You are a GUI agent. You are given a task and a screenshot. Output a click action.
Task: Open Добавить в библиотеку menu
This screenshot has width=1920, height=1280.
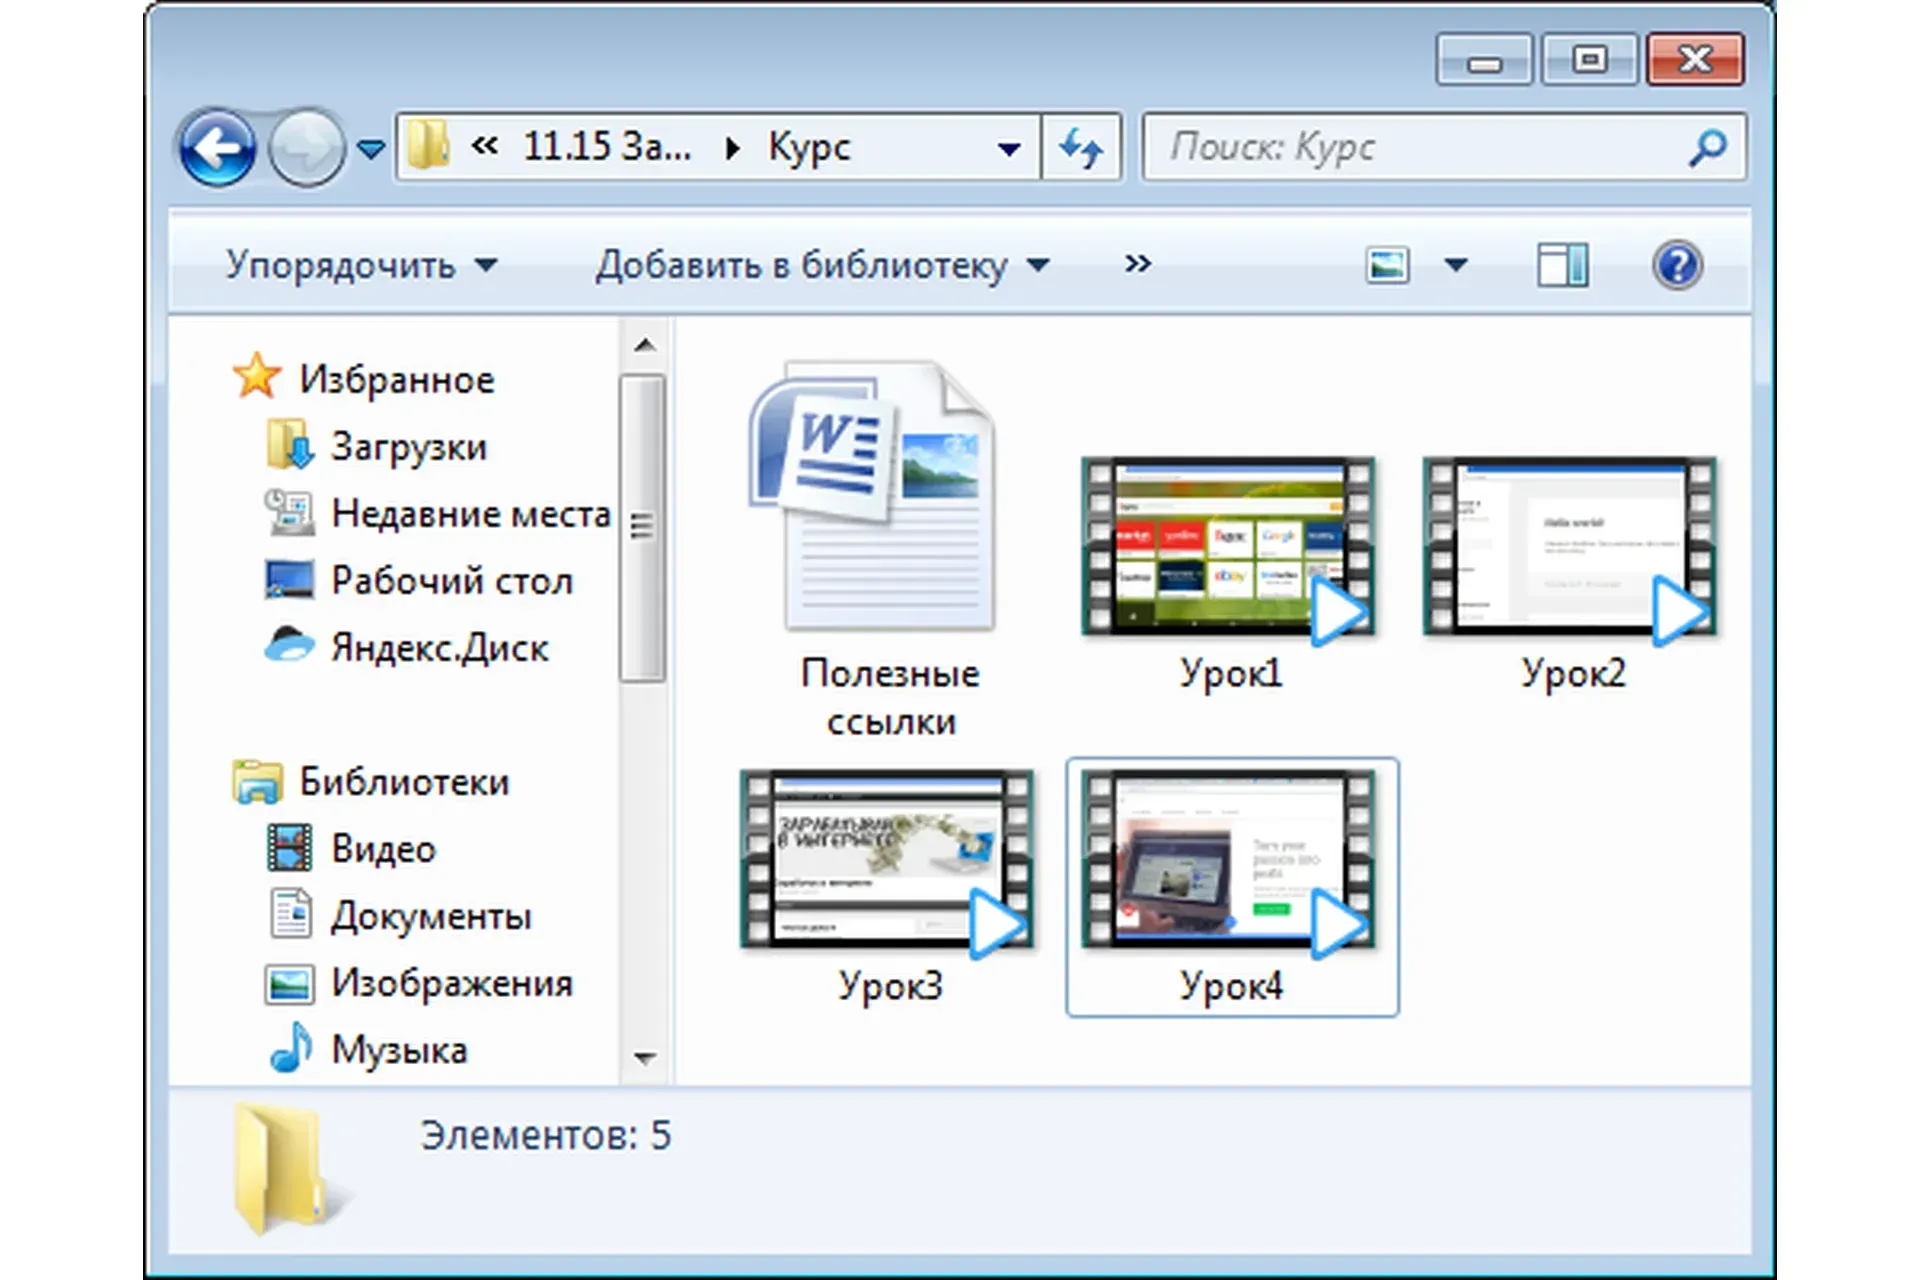[823, 265]
